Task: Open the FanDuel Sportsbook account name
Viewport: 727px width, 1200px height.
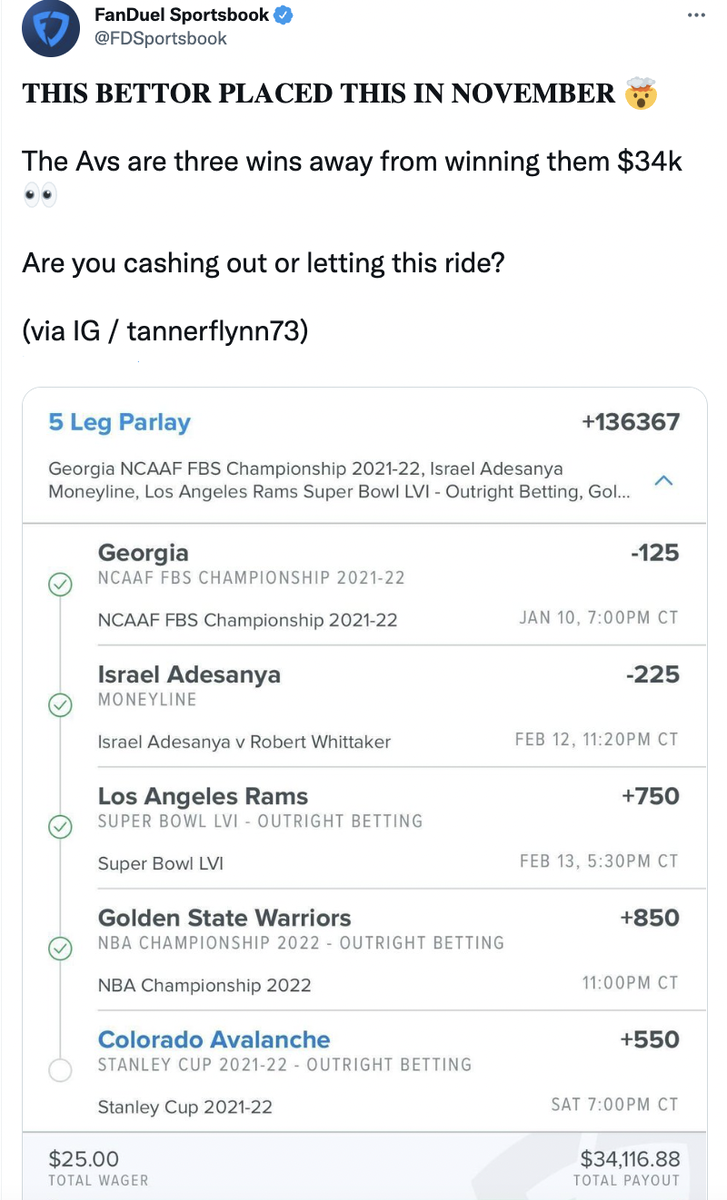Action: point(181,15)
